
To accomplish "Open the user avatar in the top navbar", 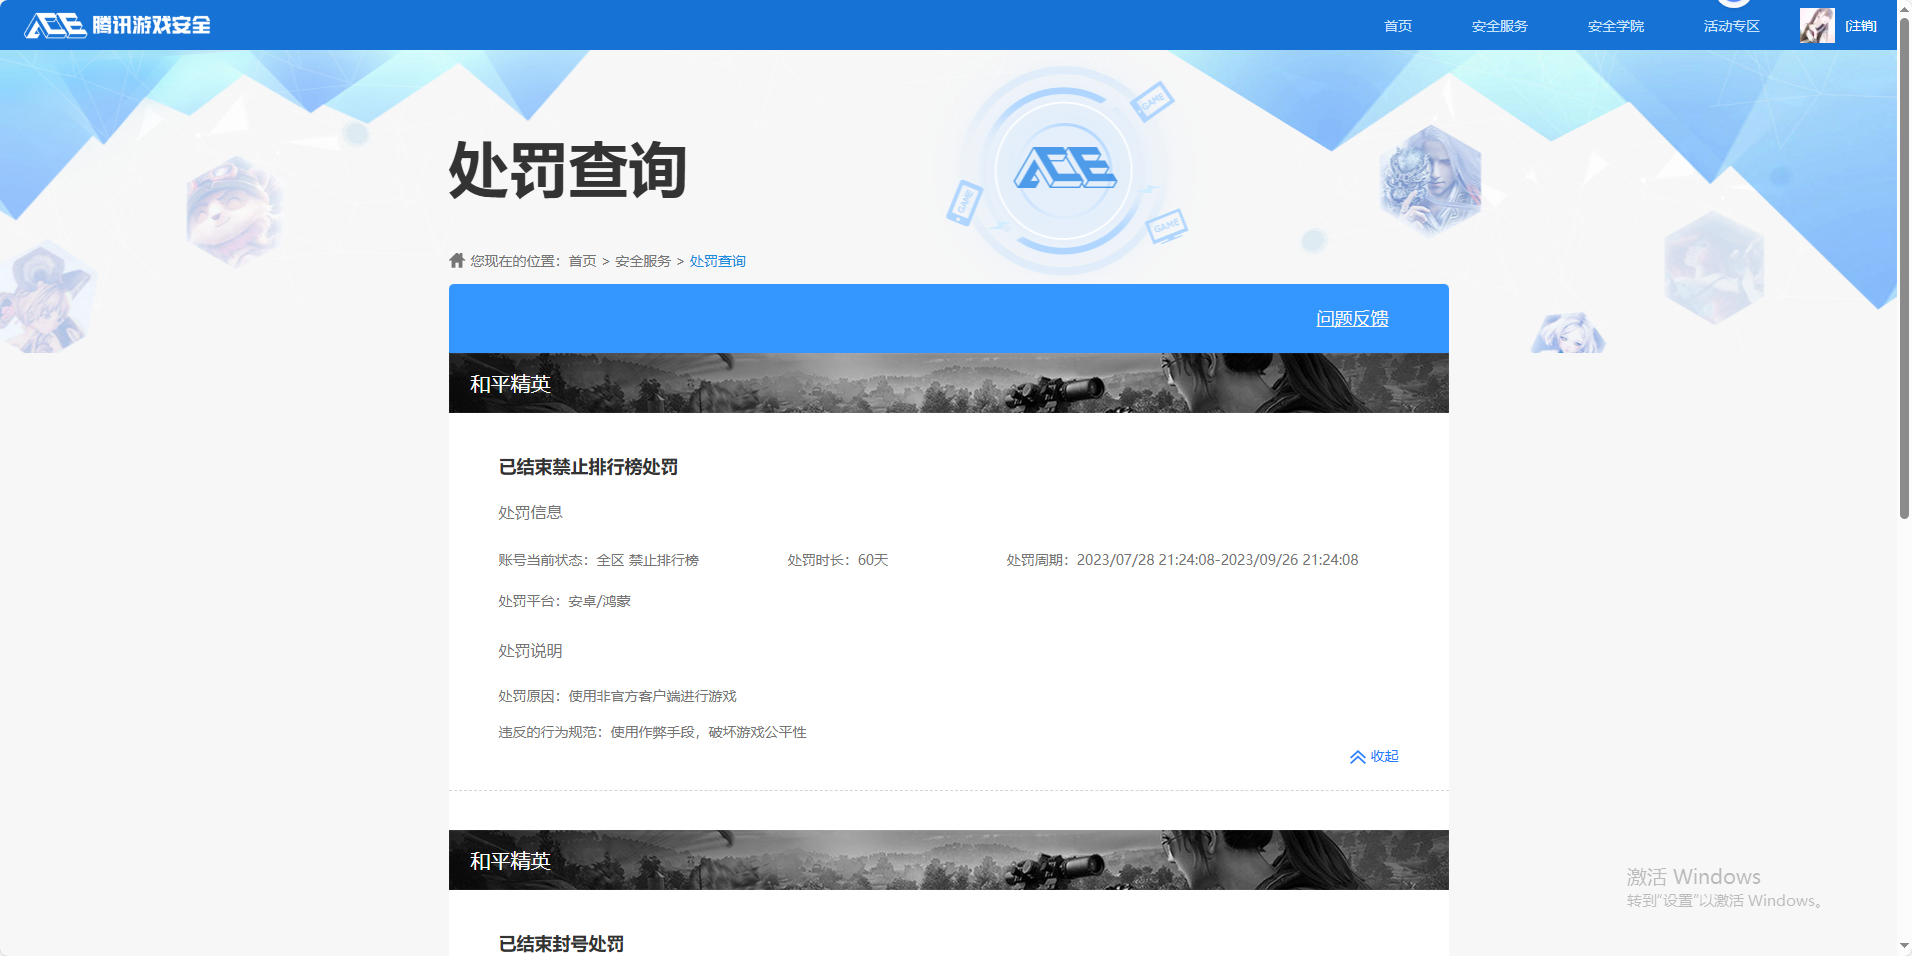I will pos(1816,25).
